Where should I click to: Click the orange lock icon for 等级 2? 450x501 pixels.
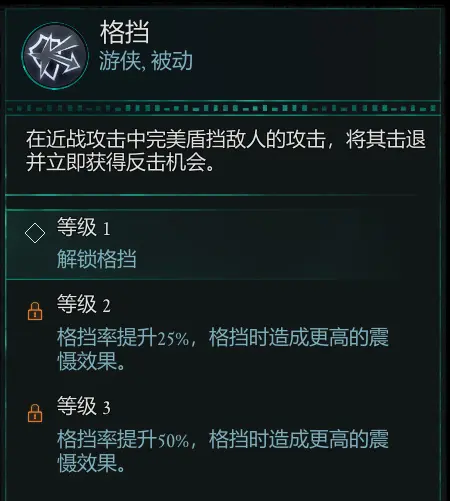pyautogui.click(x=35, y=311)
